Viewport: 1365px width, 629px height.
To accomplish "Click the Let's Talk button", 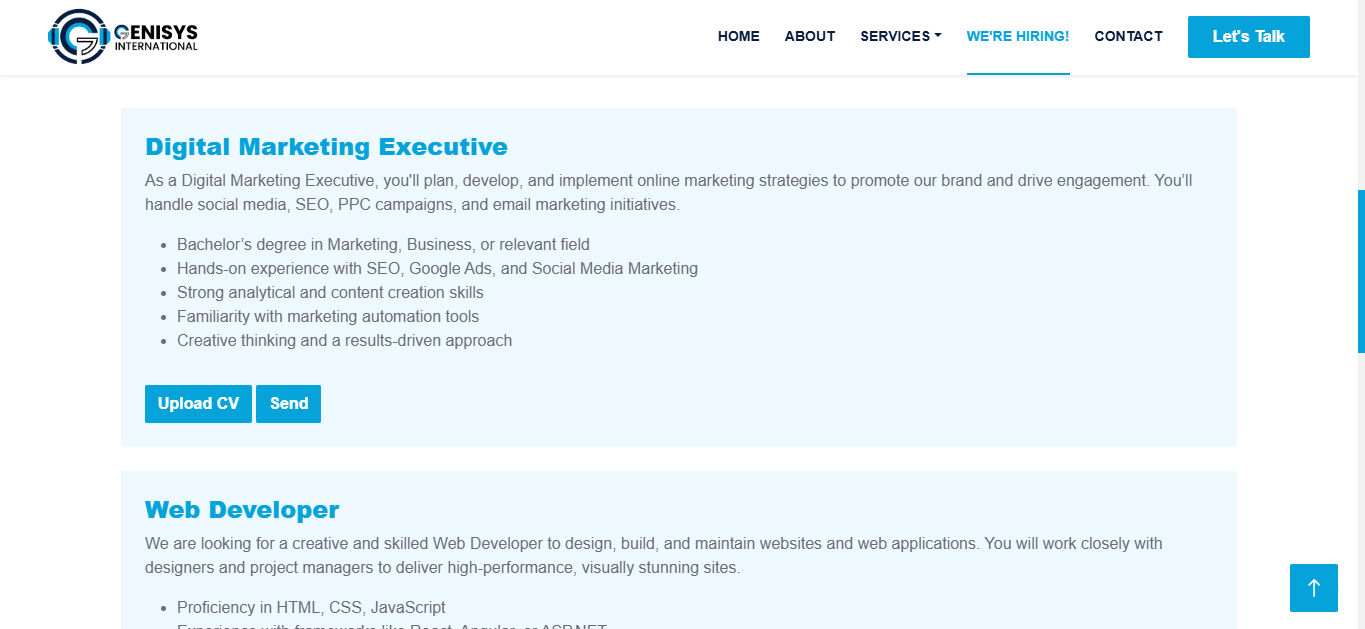I will 1248,37.
